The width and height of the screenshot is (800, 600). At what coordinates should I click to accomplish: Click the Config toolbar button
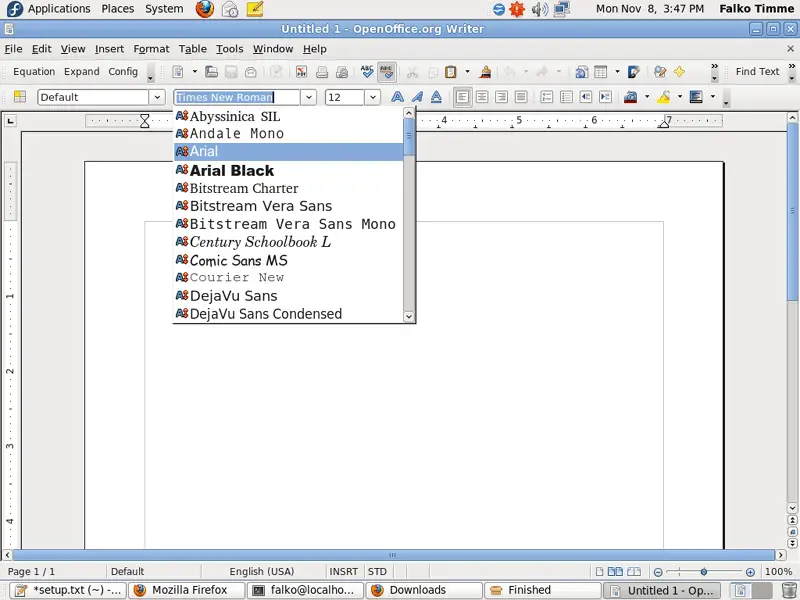point(123,71)
